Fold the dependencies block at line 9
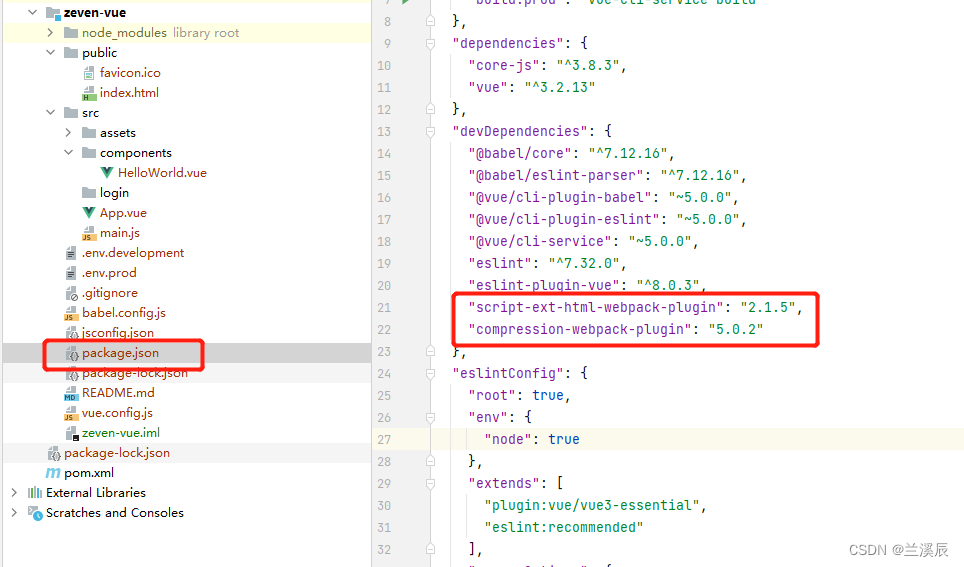This screenshot has height=567, width=964. (x=430, y=44)
